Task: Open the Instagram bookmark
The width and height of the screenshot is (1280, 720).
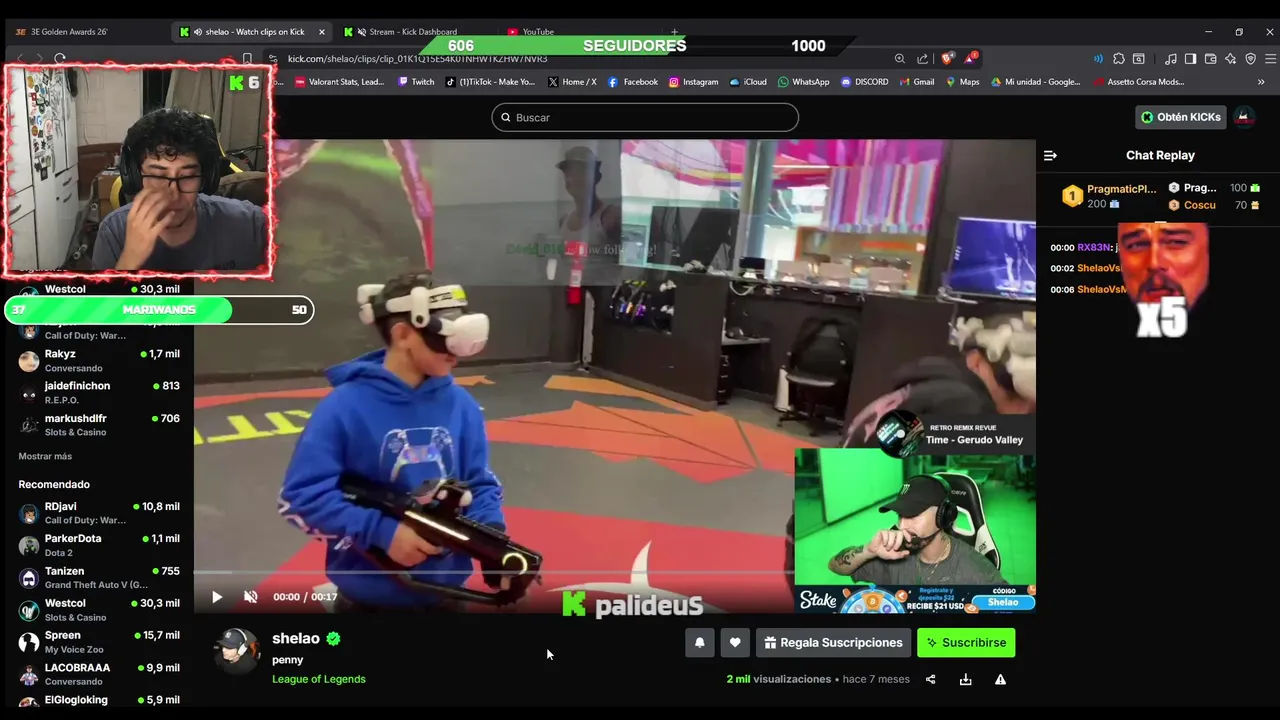Action: (x=693, y=82)
